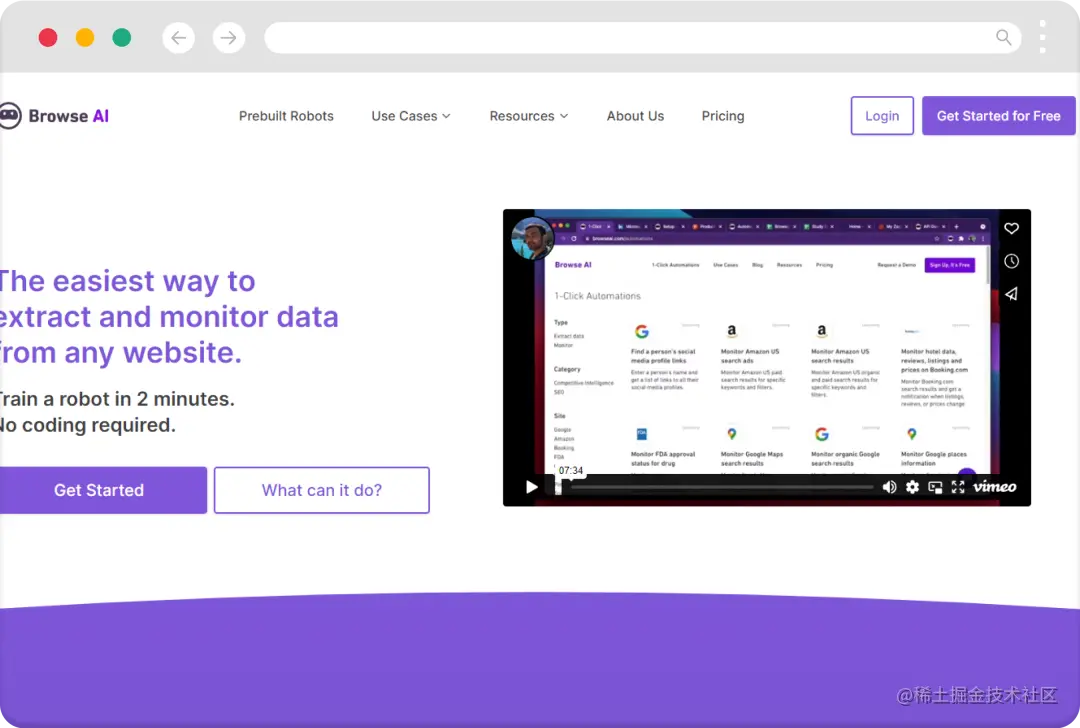
Task: Click the purple Get Started button
Action: click(101, 490)
